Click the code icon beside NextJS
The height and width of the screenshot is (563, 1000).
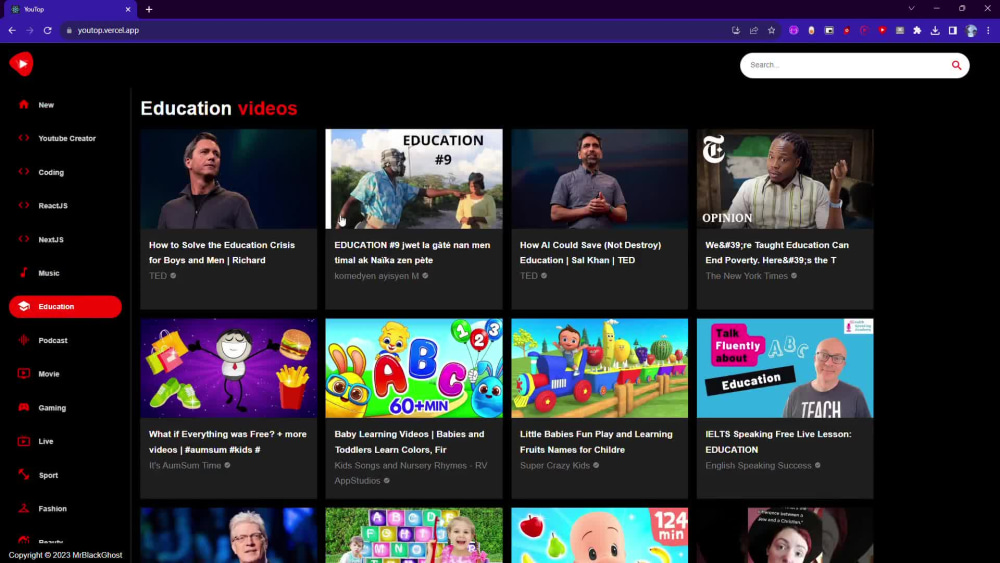(24, 239)
